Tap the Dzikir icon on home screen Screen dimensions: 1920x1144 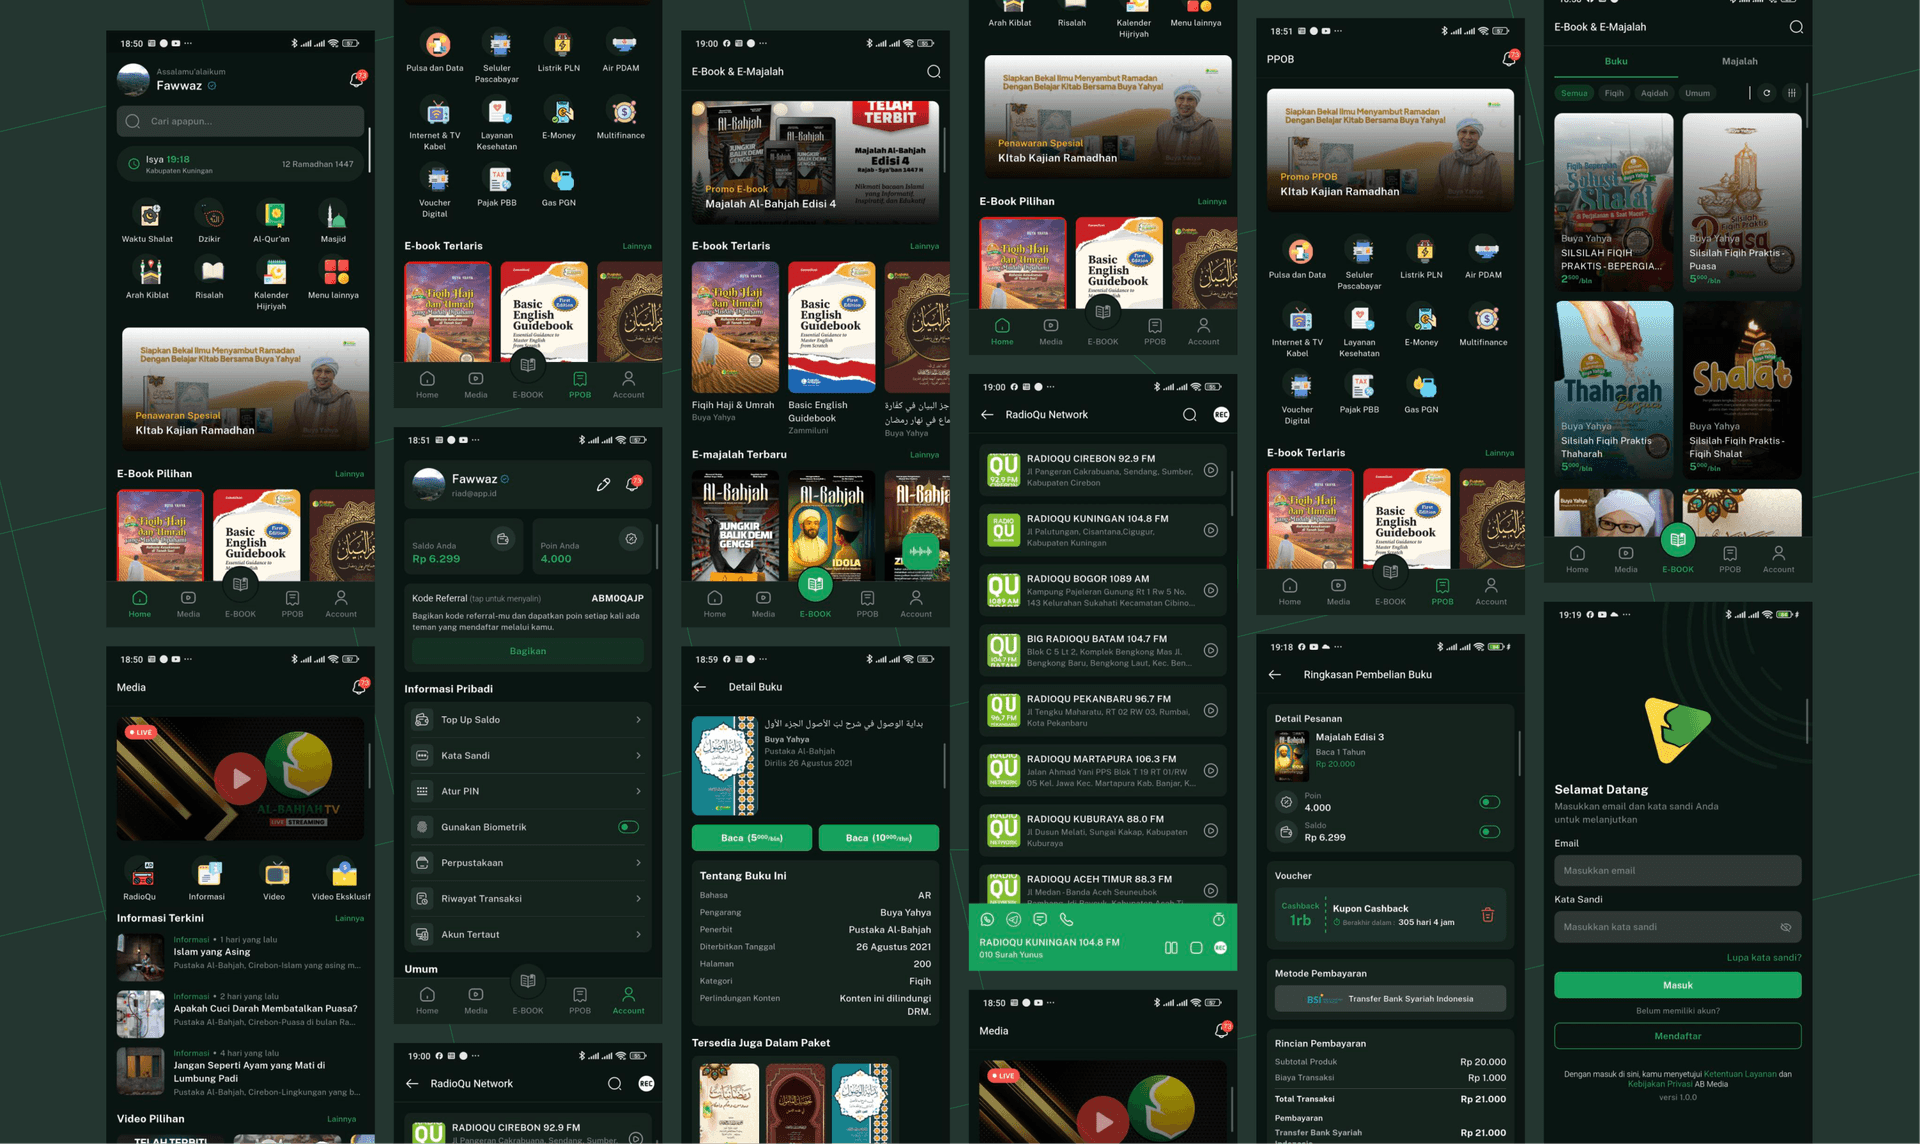tap(210, 215)
